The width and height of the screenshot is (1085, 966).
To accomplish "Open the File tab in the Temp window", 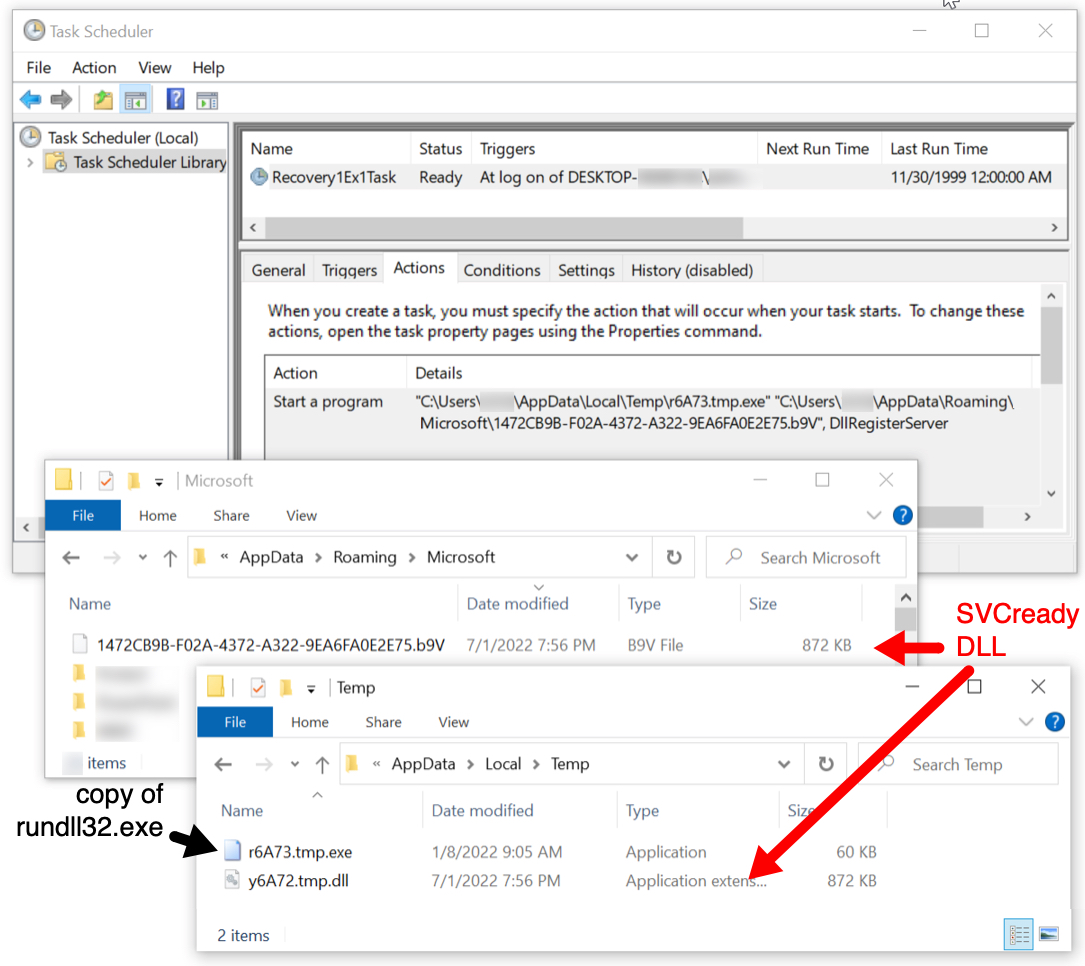I will (x=235, y=722).
